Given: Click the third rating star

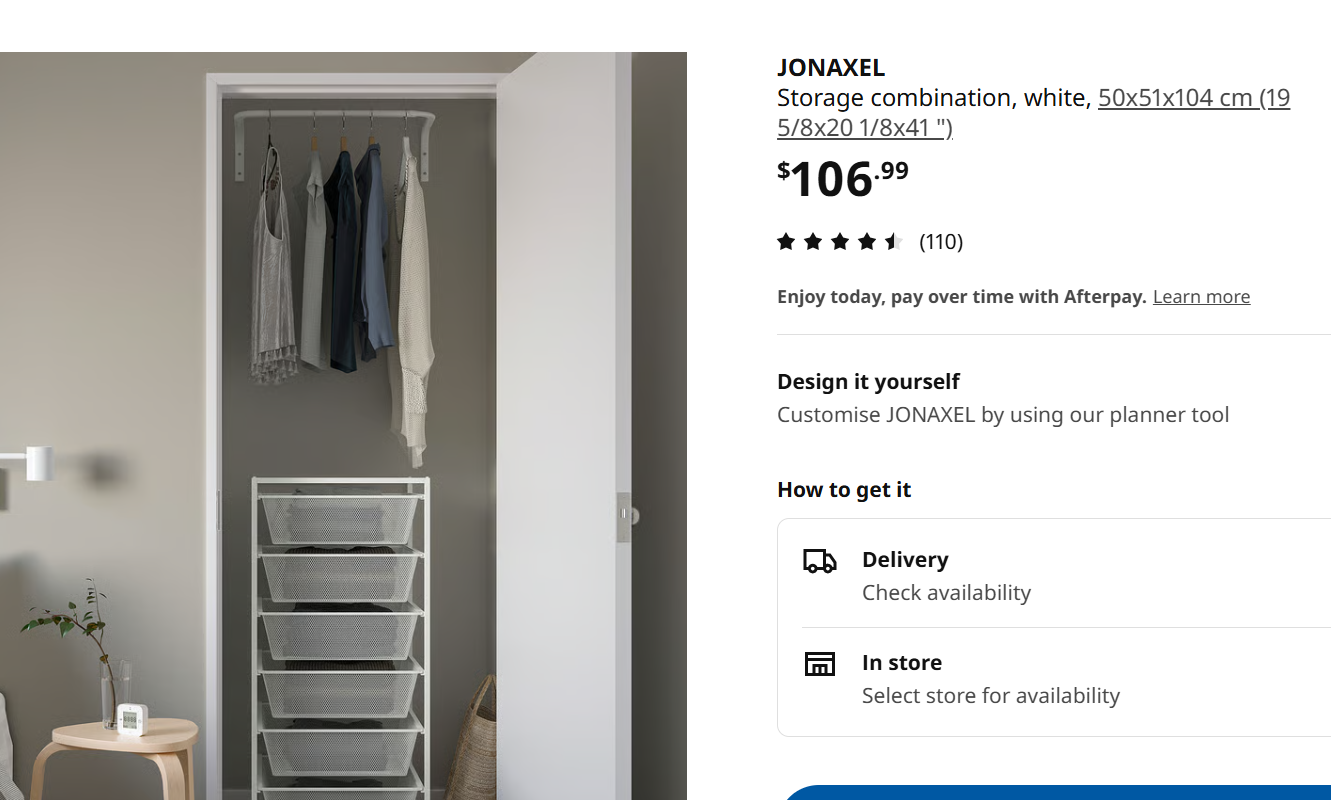Looking at the screenshot, I should (840, 241).
